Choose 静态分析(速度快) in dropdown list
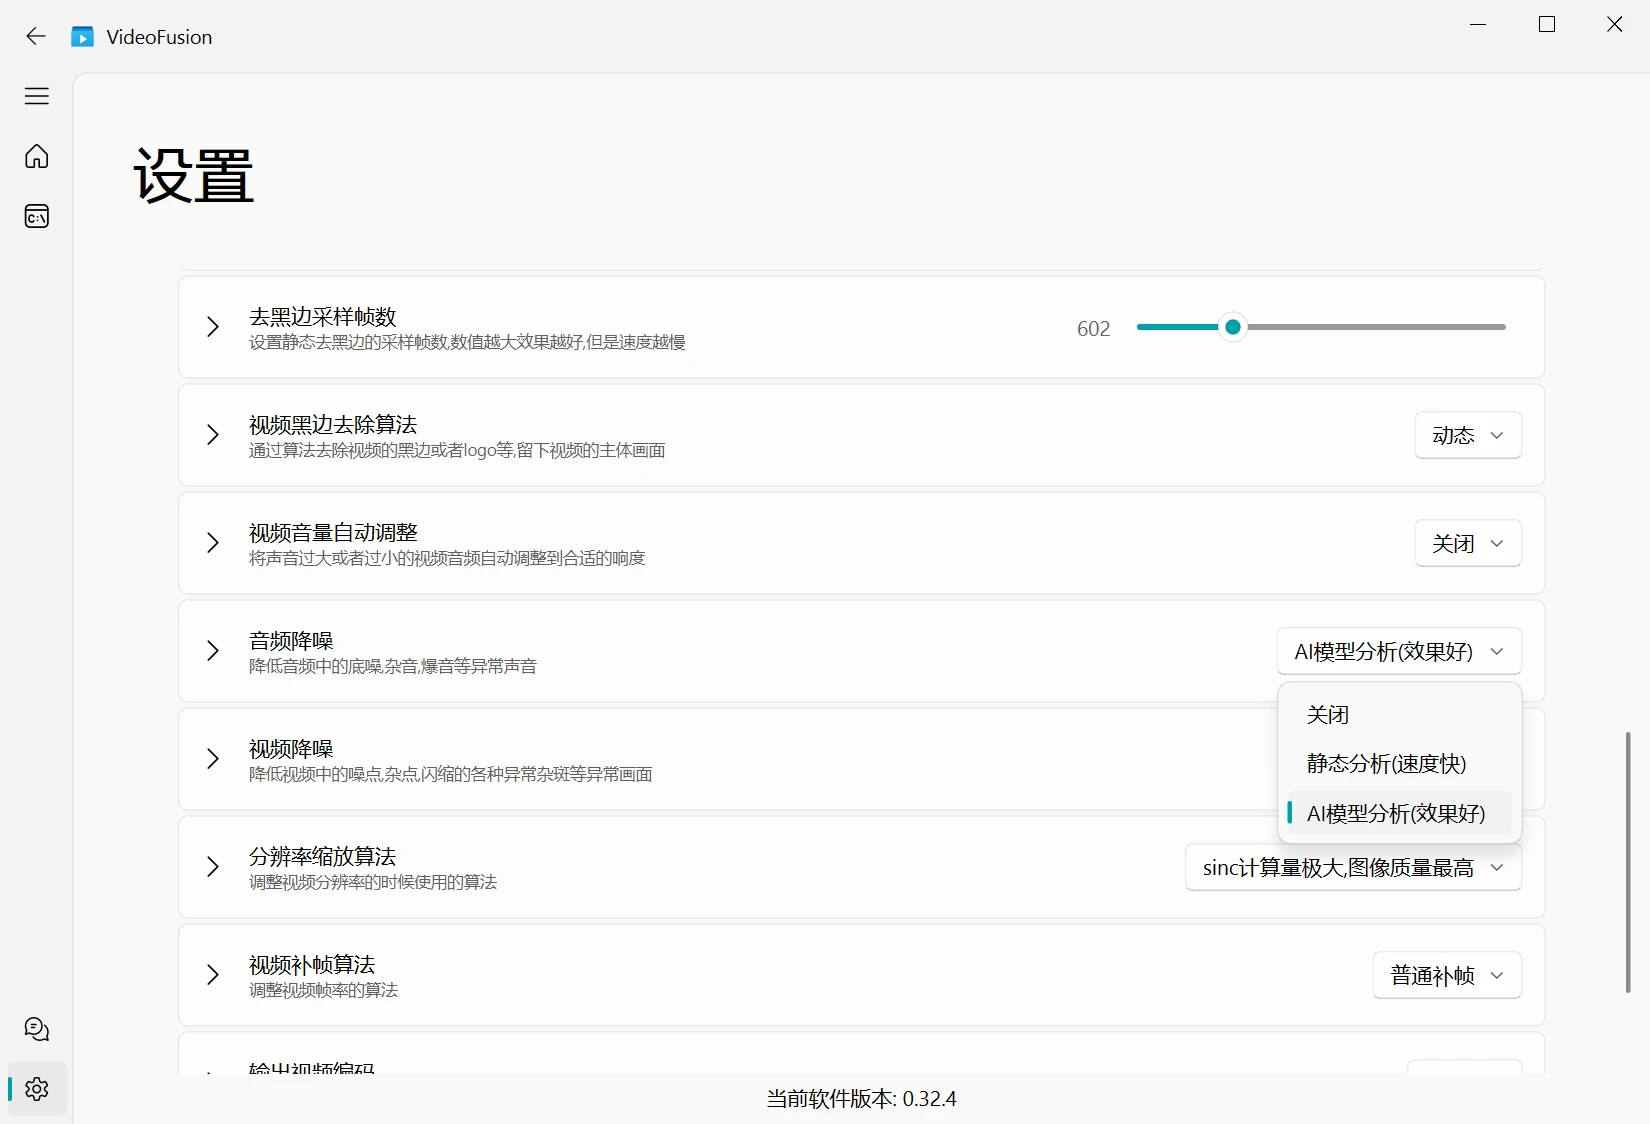Viewport: 1650px width, 1124px height. click(x=1399, y=763)
